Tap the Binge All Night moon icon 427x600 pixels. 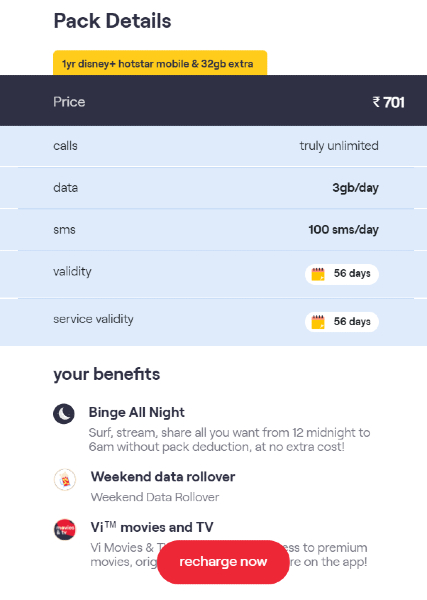64,414
